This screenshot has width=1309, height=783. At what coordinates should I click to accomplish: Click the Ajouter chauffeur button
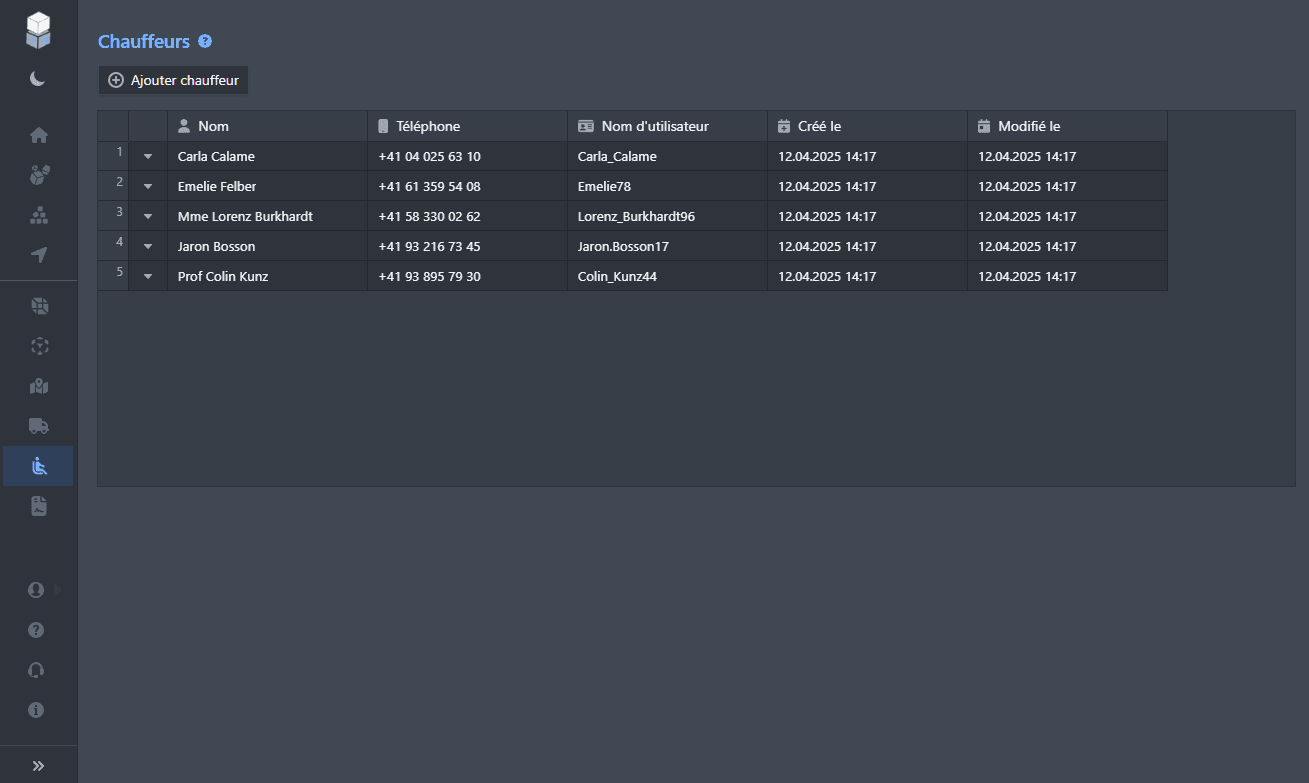pos(173,80)
